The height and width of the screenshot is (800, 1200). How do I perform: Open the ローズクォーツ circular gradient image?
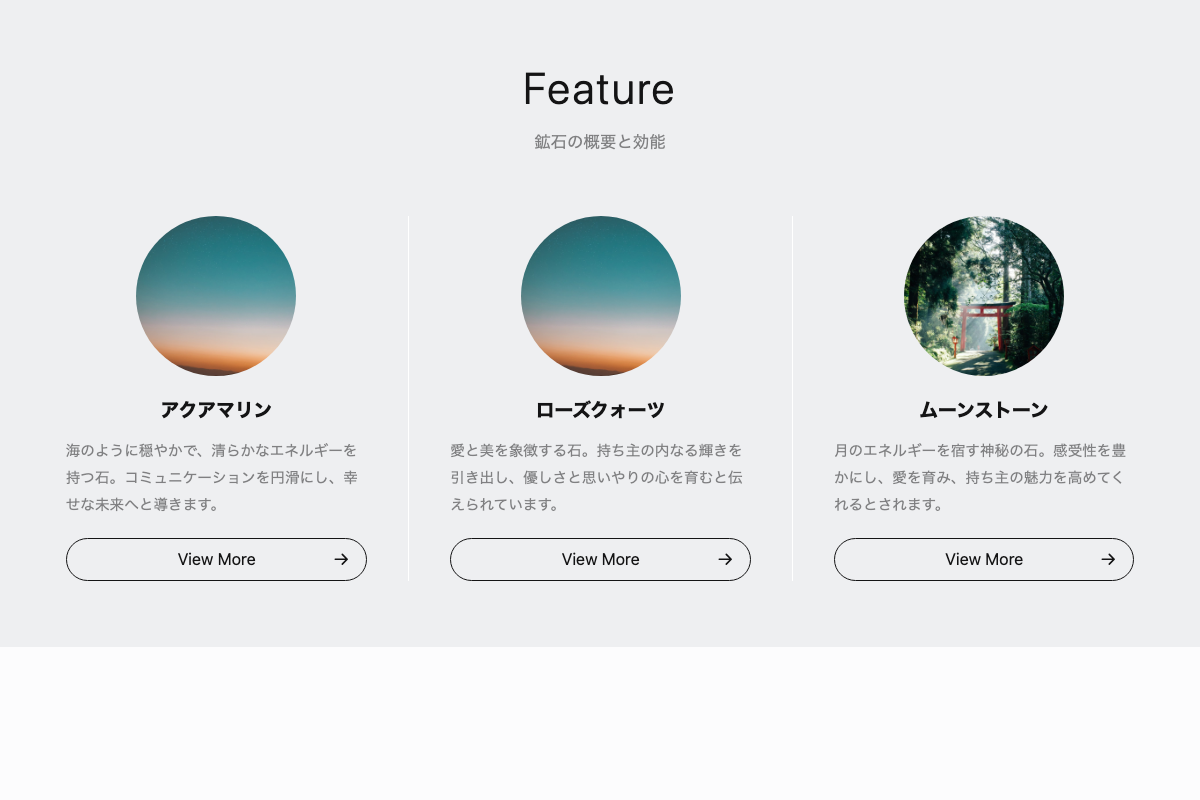coord(600,296)
